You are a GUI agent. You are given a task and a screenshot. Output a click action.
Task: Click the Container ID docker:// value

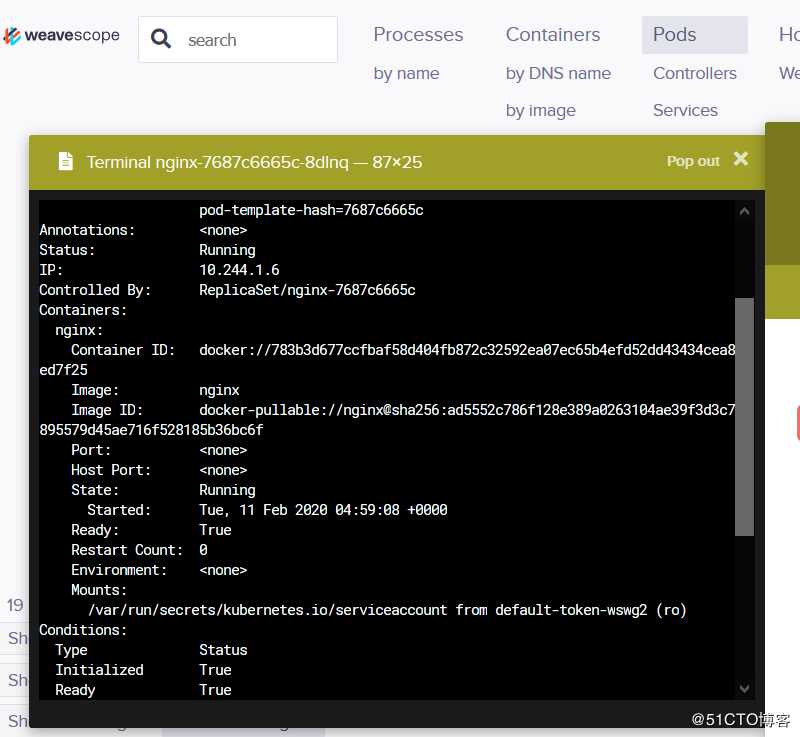[467, 350]
